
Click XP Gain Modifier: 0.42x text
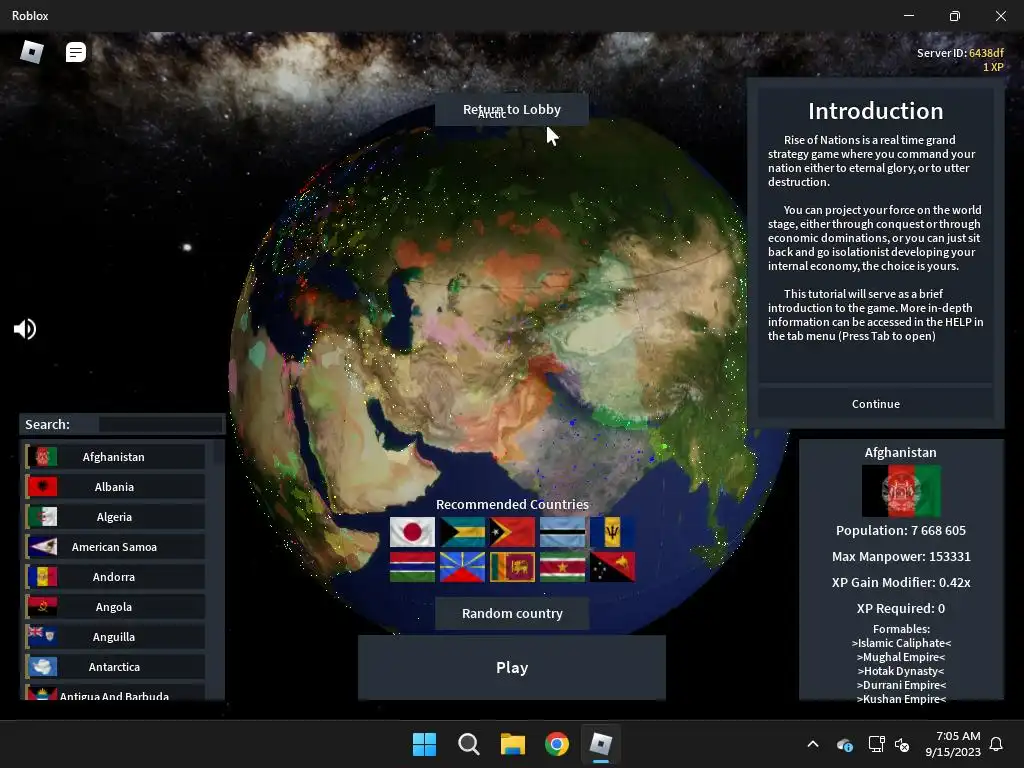901,583
